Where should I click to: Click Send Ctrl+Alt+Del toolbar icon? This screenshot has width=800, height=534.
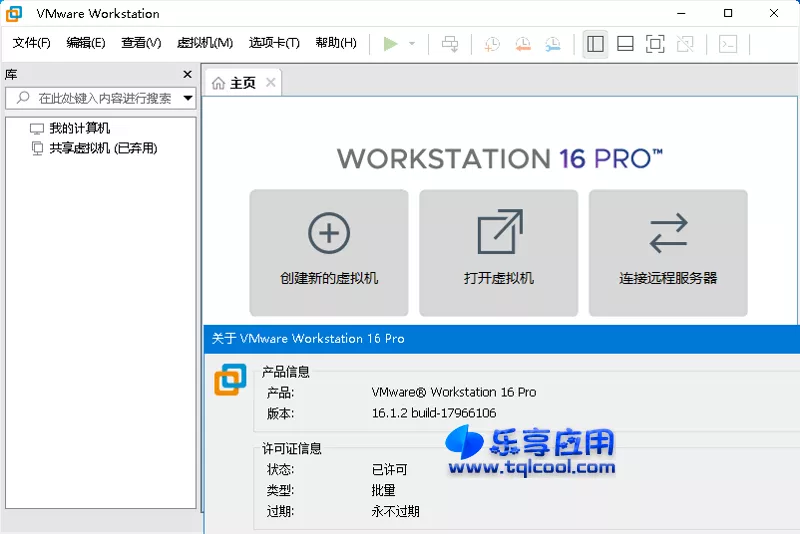tap(450, 44)
